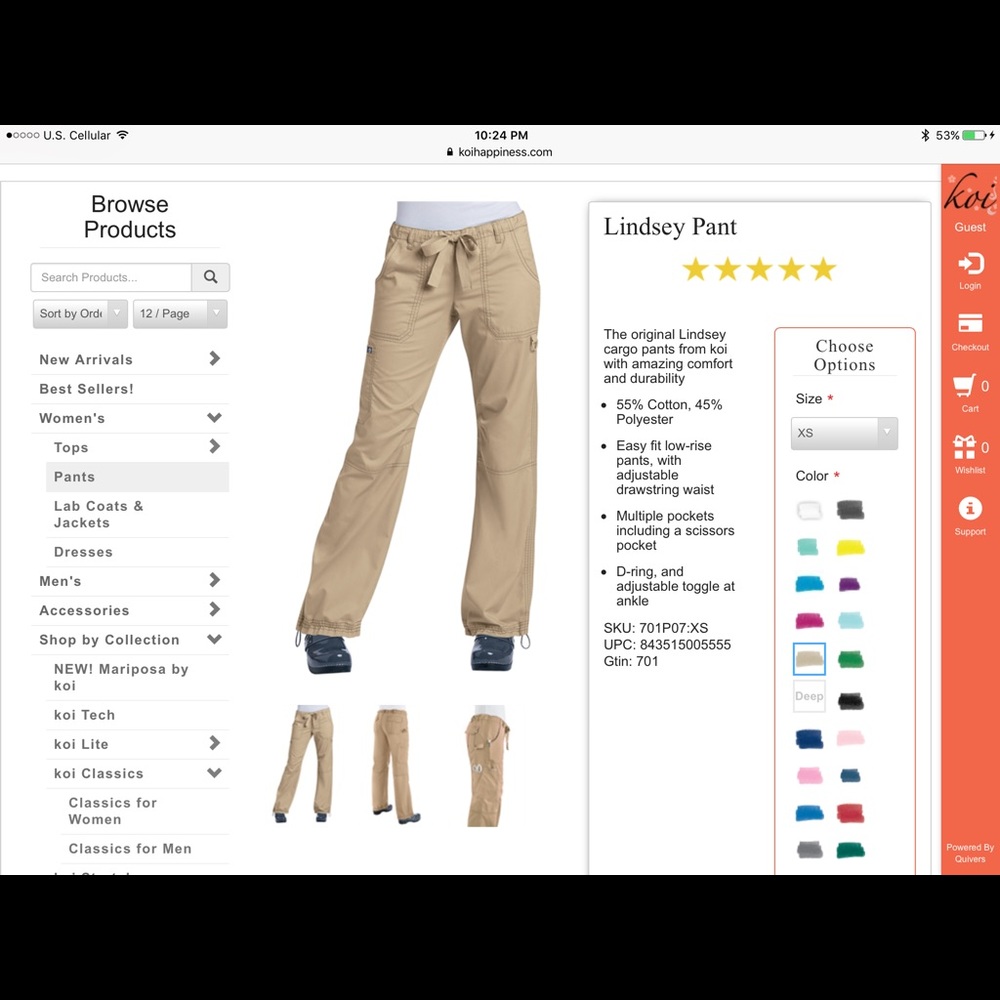This screenshot has height=1000, width=1000.
Task: Click the Guest account label
Action: click(970, 227)
